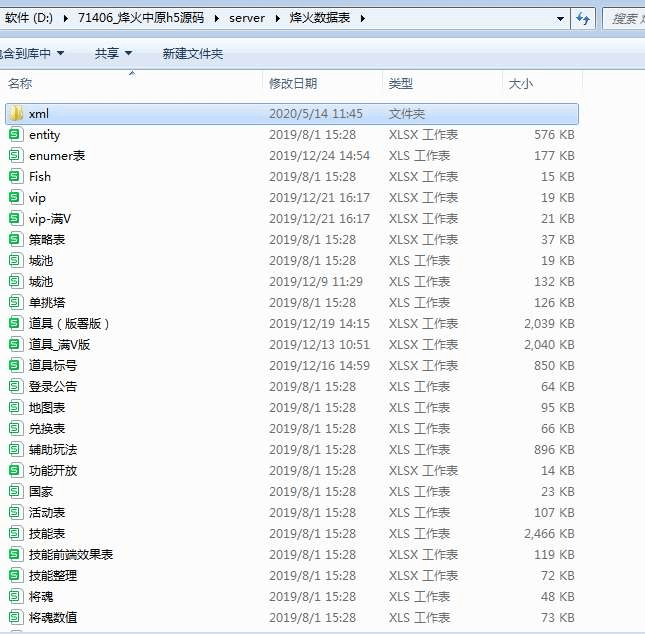The height and width of the screenshot is (634, 645).
Task: Expand the arrow after server breadcrumb
Action: click(277, 19)
